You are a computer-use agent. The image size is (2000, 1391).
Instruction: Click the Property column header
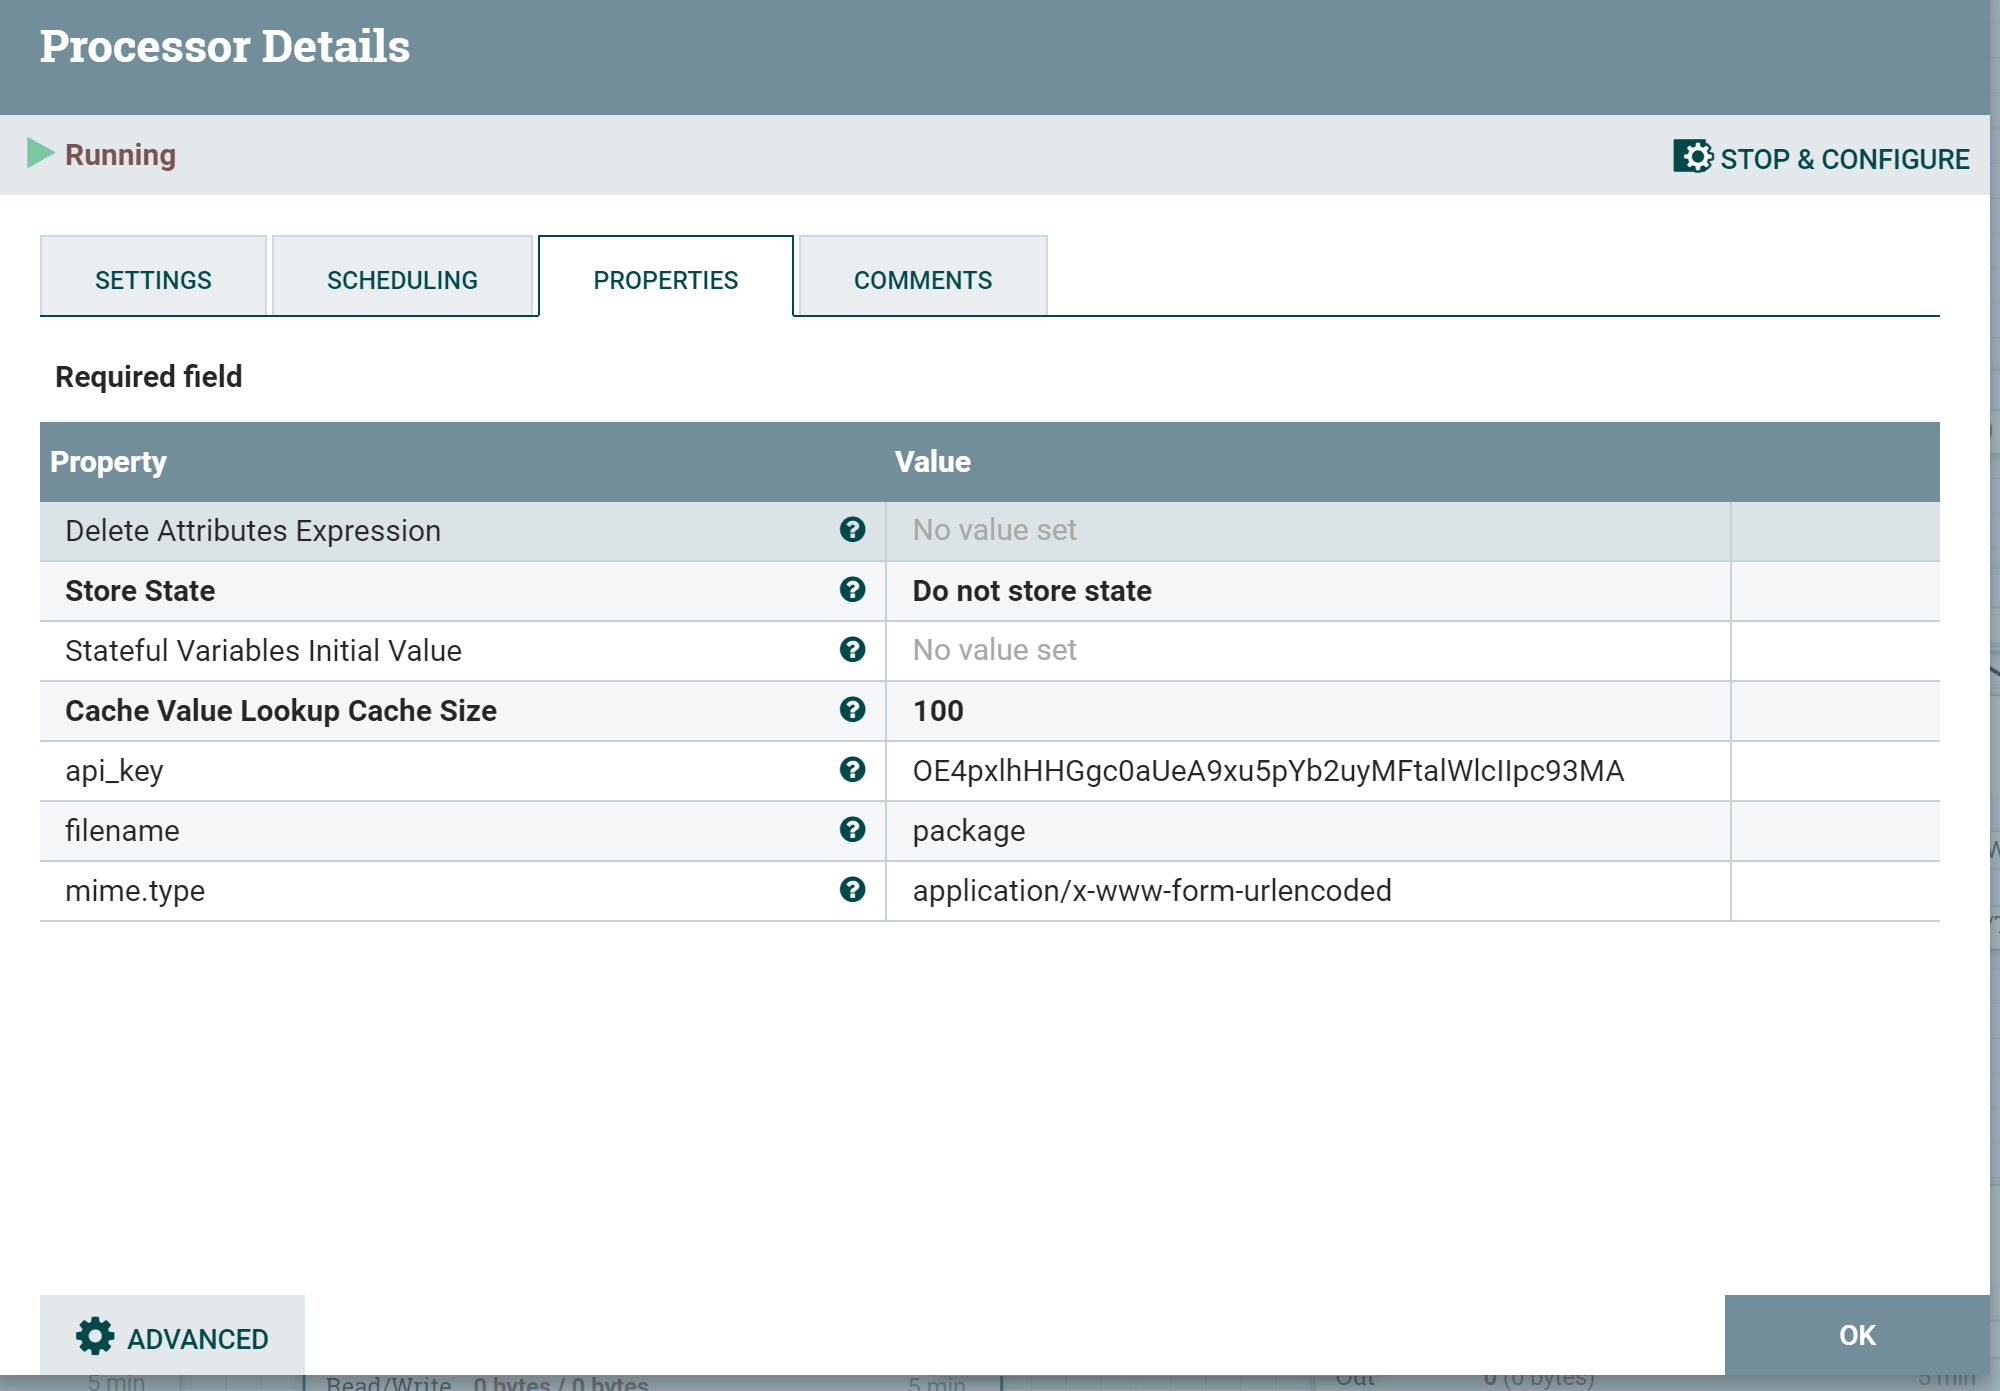[x=108, y=462]
